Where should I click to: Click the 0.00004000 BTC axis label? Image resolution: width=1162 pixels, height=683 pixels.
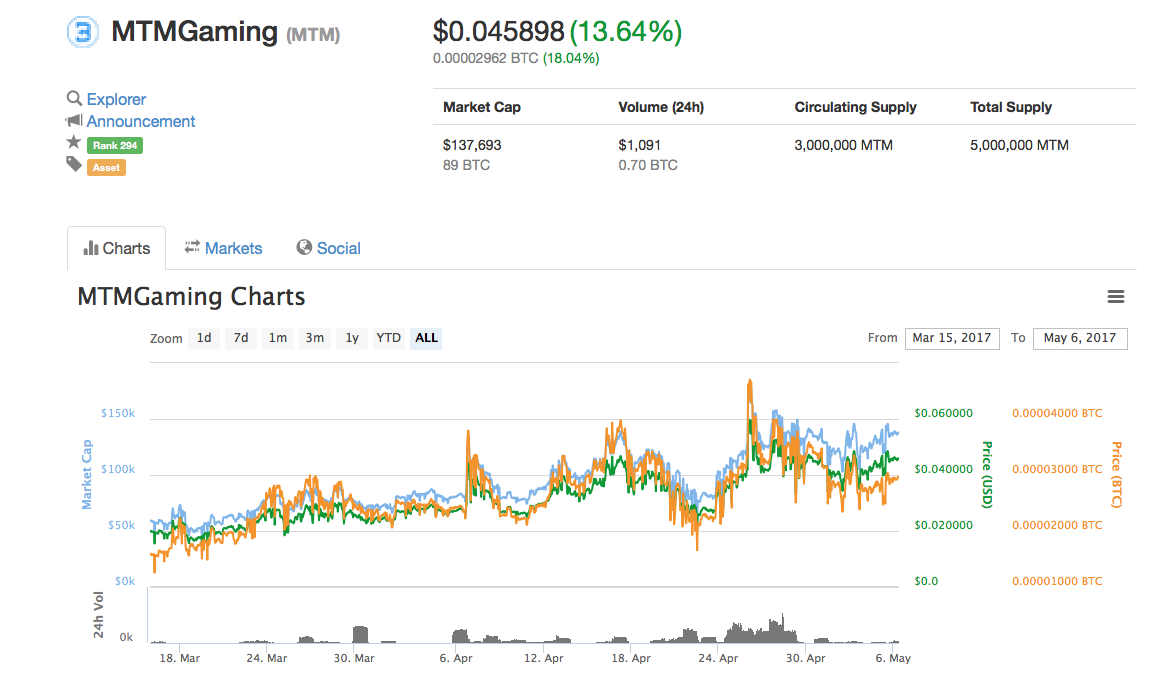1057,413
